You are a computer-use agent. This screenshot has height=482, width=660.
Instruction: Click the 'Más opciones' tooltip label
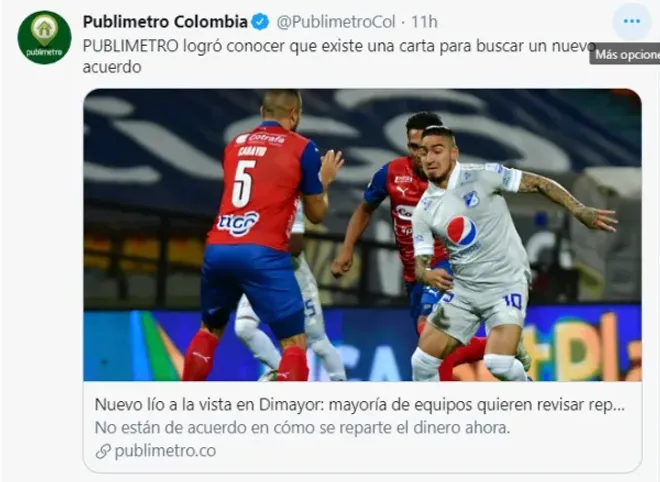click(x=625, y=54)
